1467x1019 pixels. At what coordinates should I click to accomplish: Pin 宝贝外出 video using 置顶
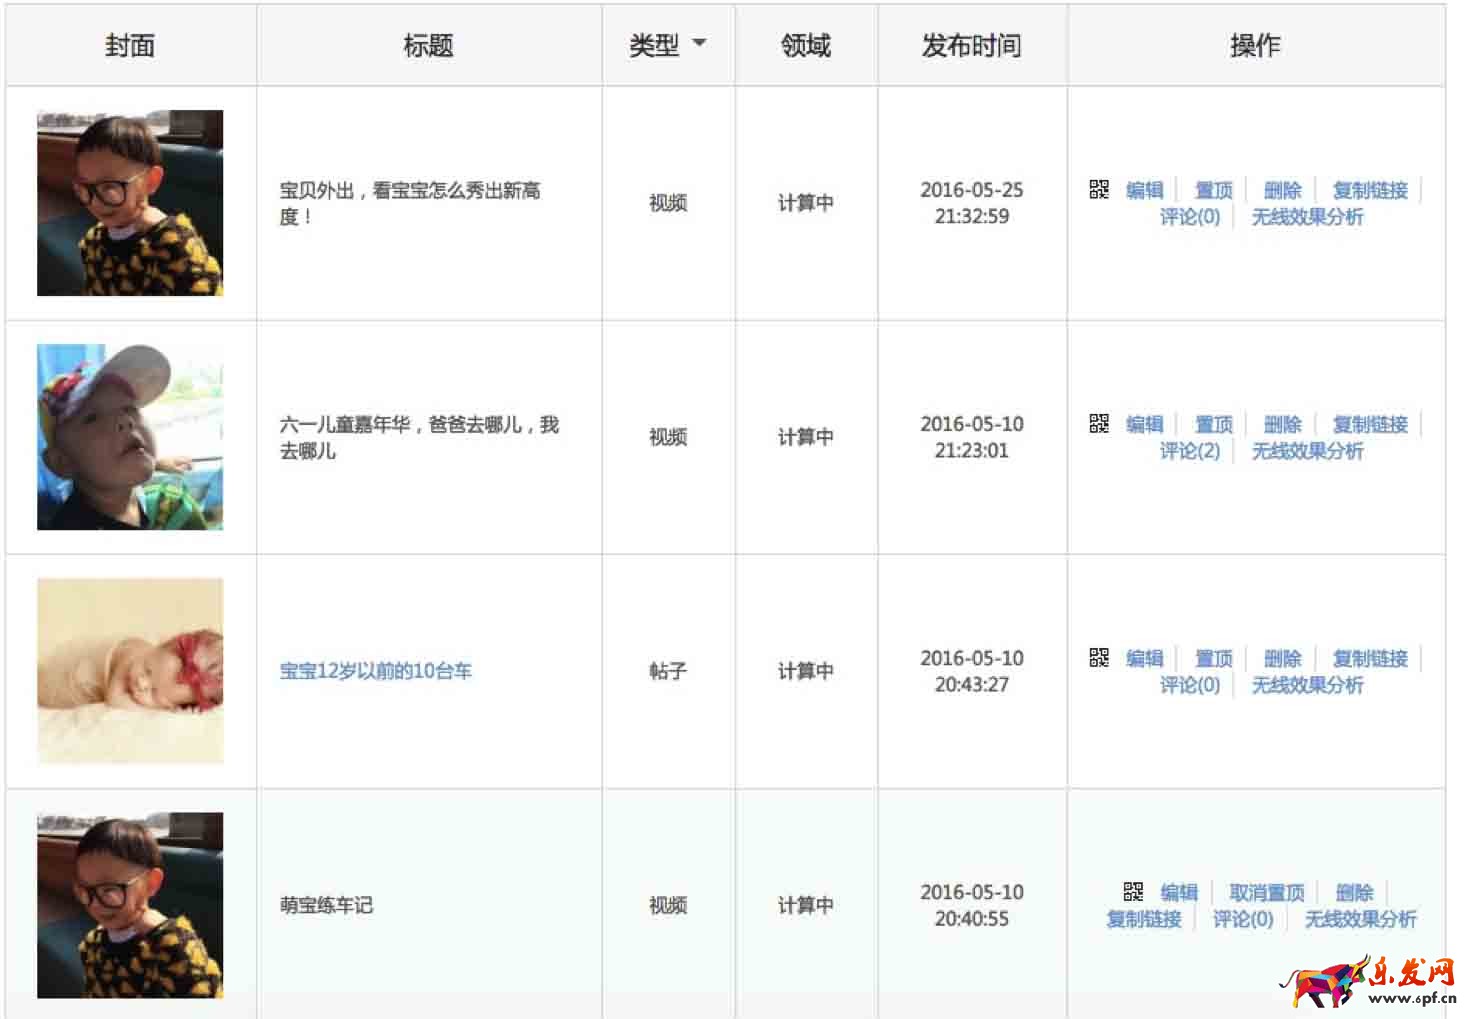tap(1213, 190)
